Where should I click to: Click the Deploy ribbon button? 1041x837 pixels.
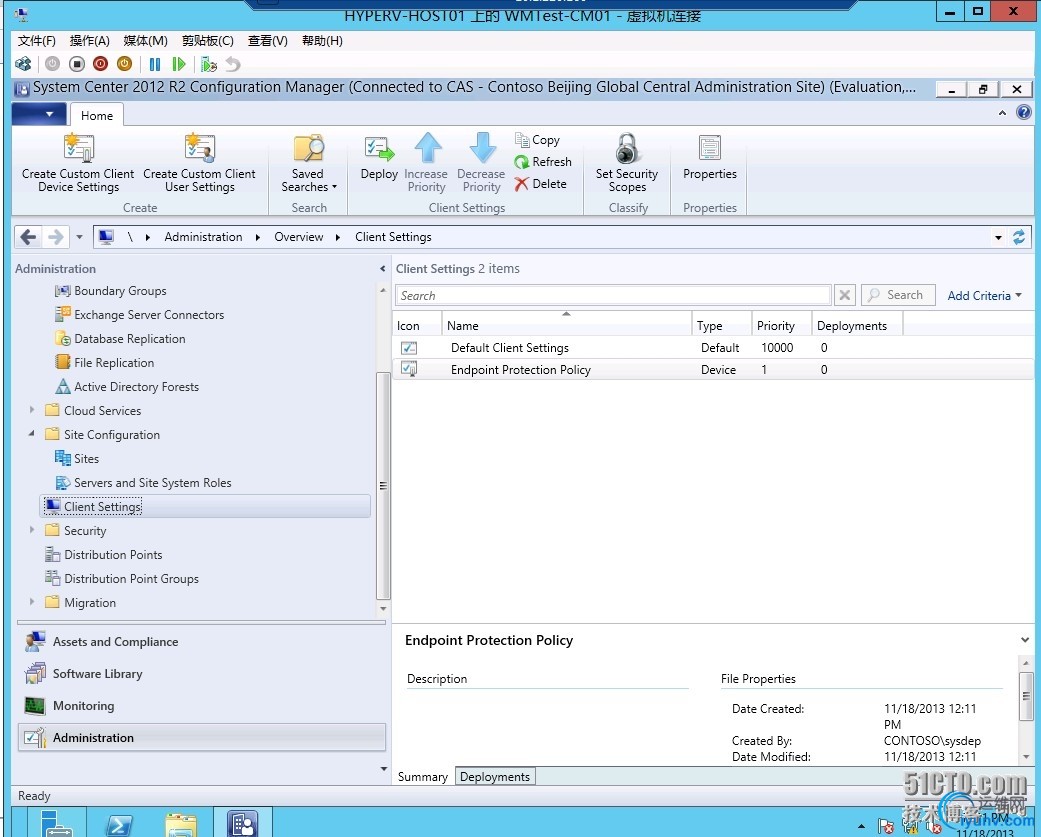tap(379, 158)
